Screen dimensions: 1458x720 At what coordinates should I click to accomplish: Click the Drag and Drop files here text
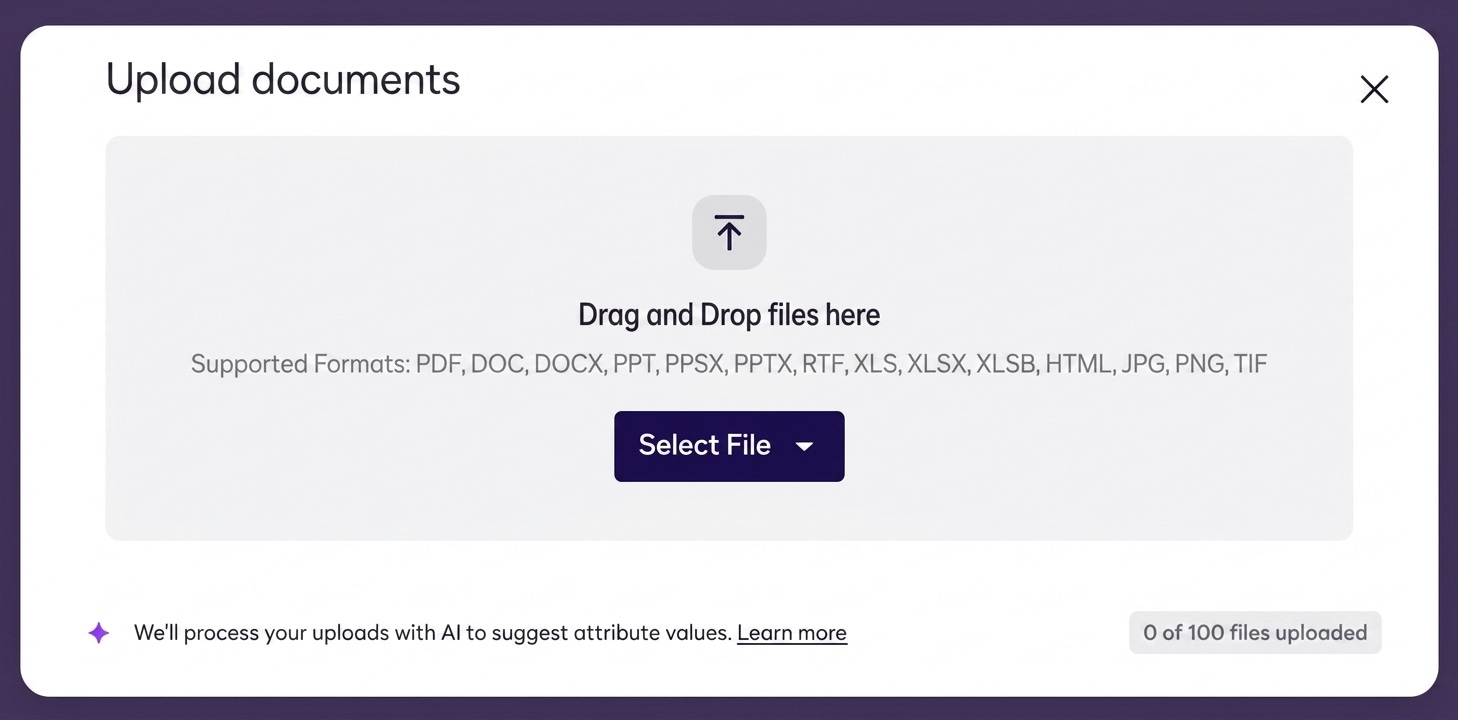[729, 315]
